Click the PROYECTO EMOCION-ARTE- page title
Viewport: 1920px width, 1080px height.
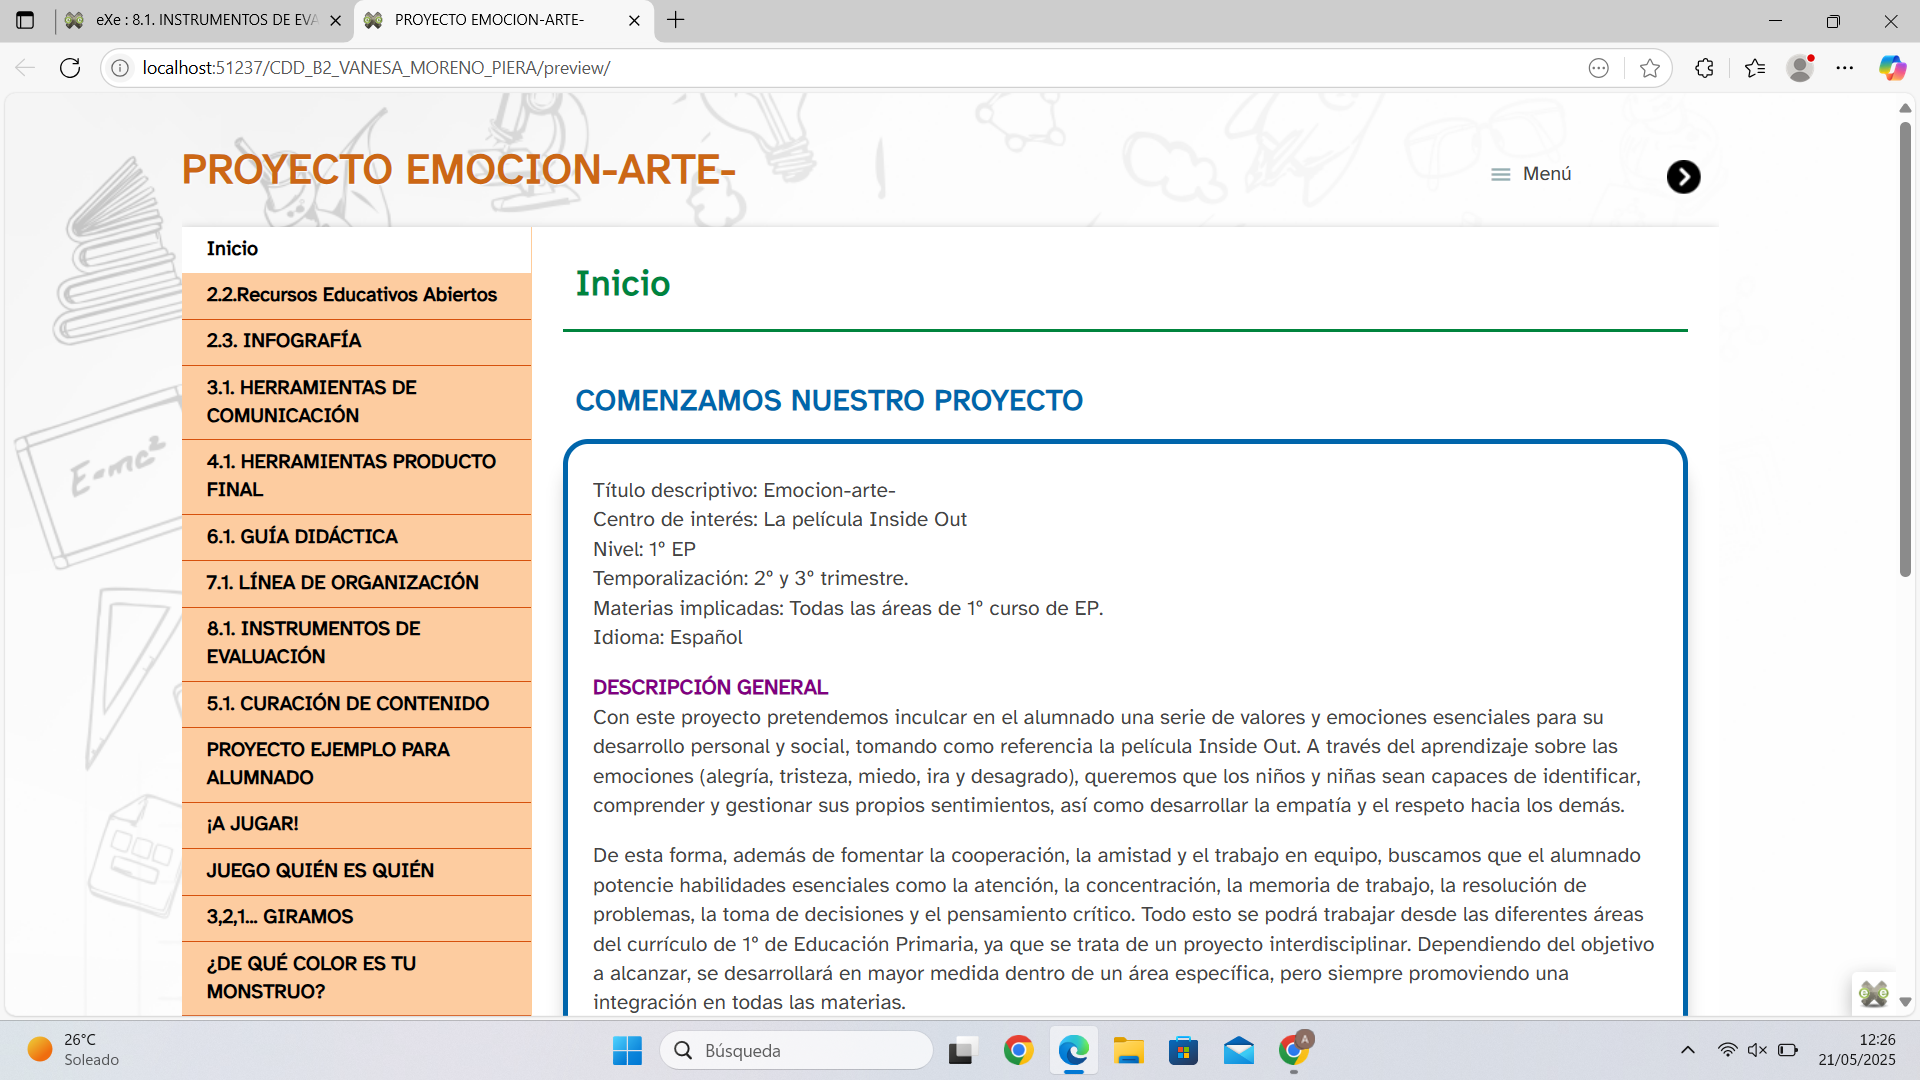(x=458, y=170)
